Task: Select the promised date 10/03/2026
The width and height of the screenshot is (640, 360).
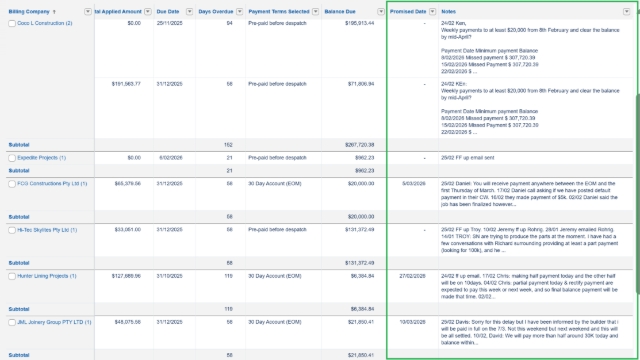Action: point(412,322)
